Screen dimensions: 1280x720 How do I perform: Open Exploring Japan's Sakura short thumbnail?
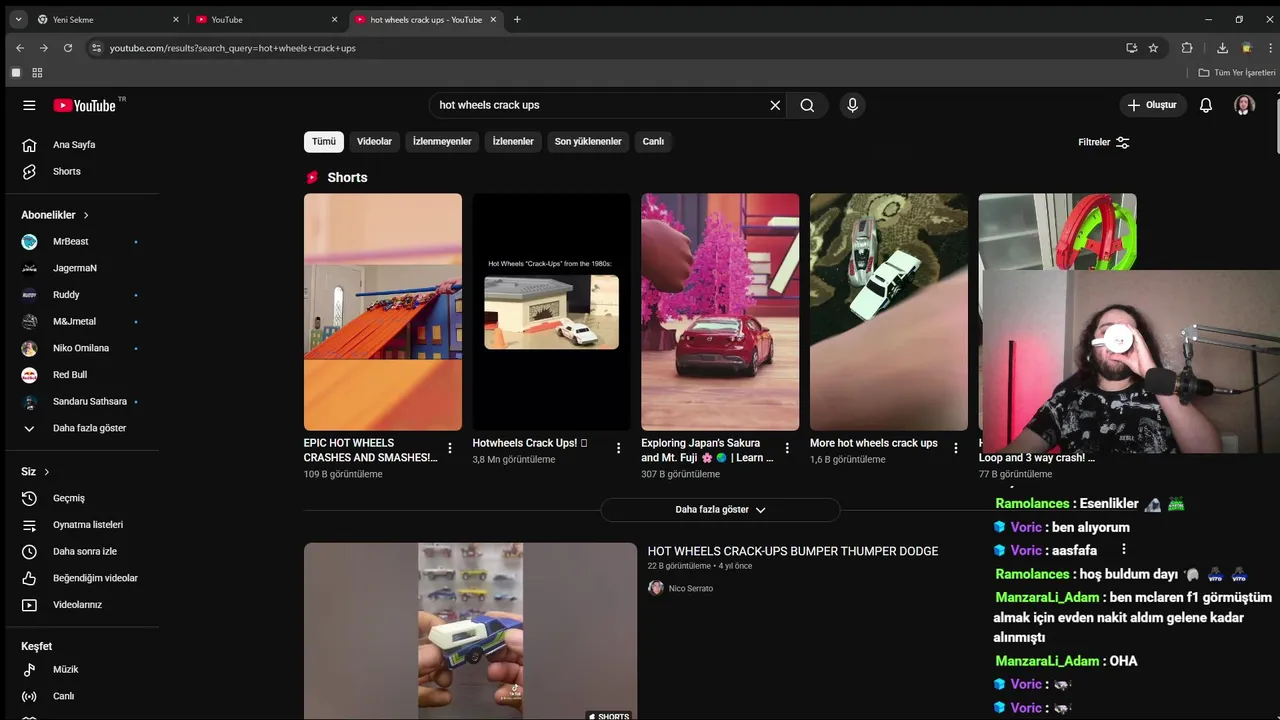(720, 312)
